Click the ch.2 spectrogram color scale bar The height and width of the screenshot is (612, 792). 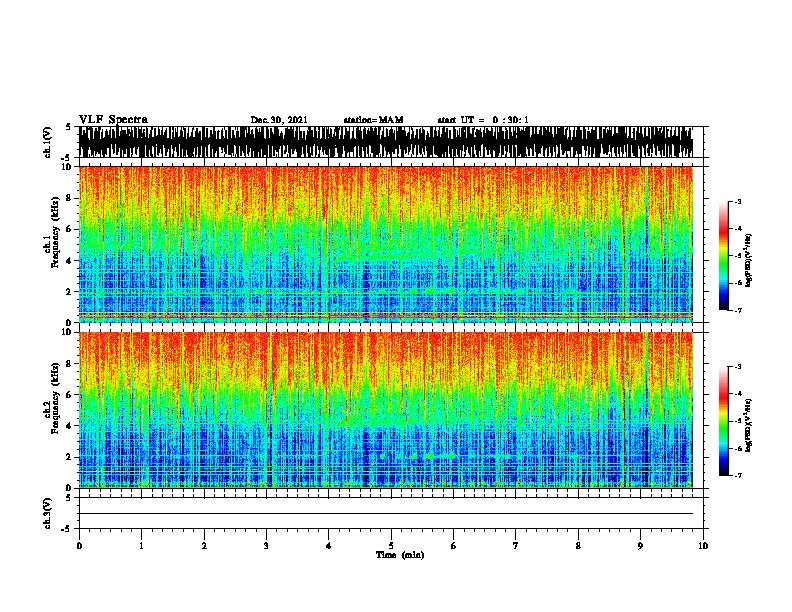[723, 421]
